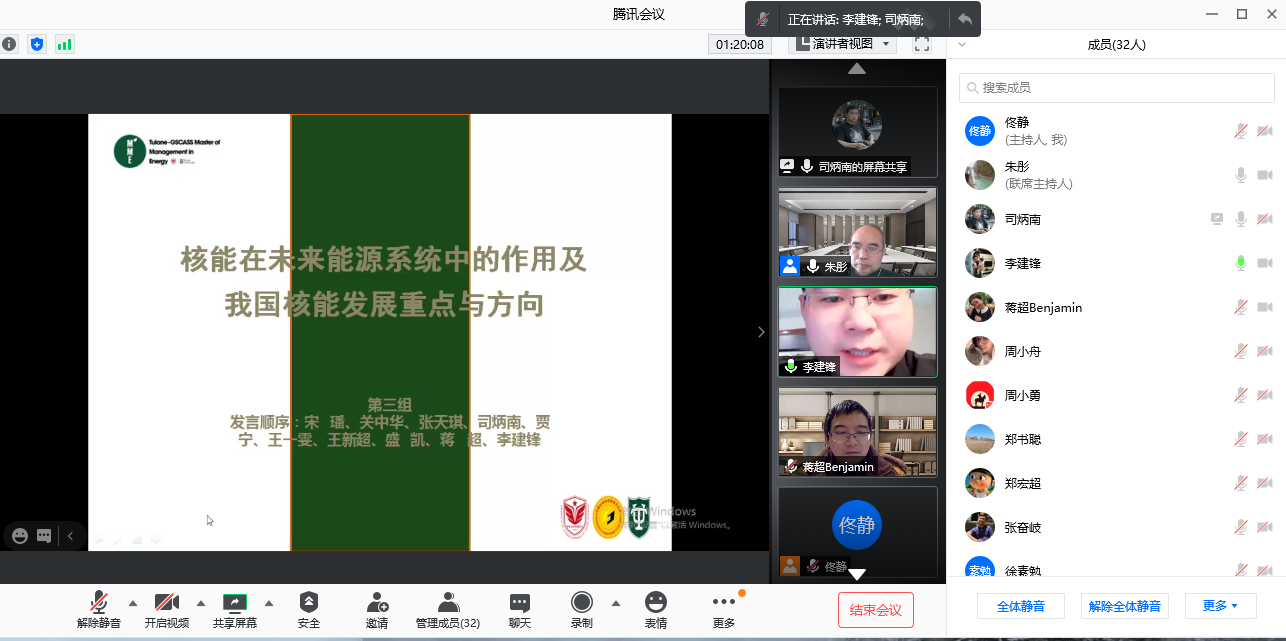Click the red 结束会议 button
1286x641 pixels.
click(x=875, y=610)
